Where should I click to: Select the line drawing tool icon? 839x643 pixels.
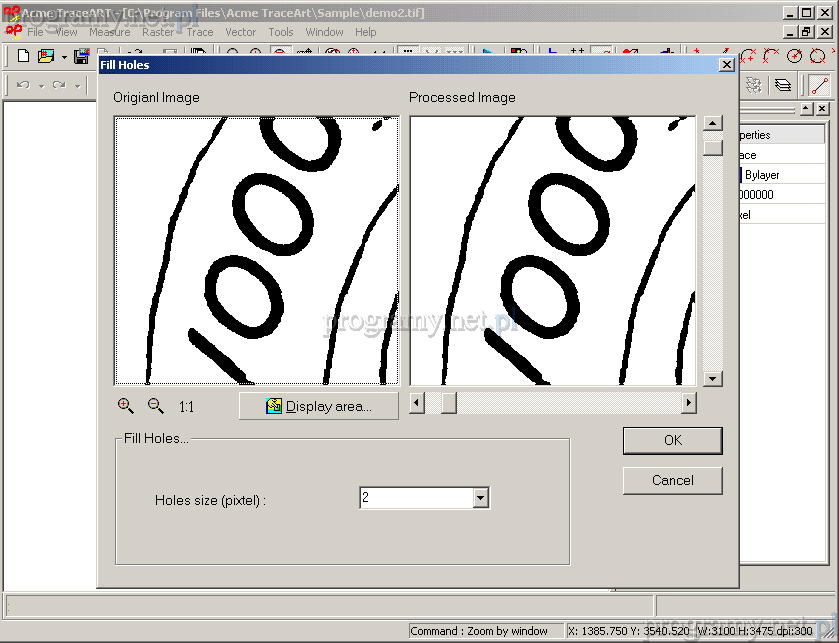coord(819,85)
